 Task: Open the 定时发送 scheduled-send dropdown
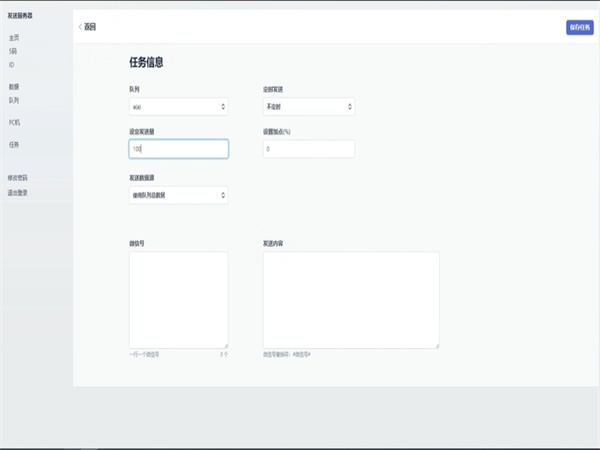pos(308,106)
